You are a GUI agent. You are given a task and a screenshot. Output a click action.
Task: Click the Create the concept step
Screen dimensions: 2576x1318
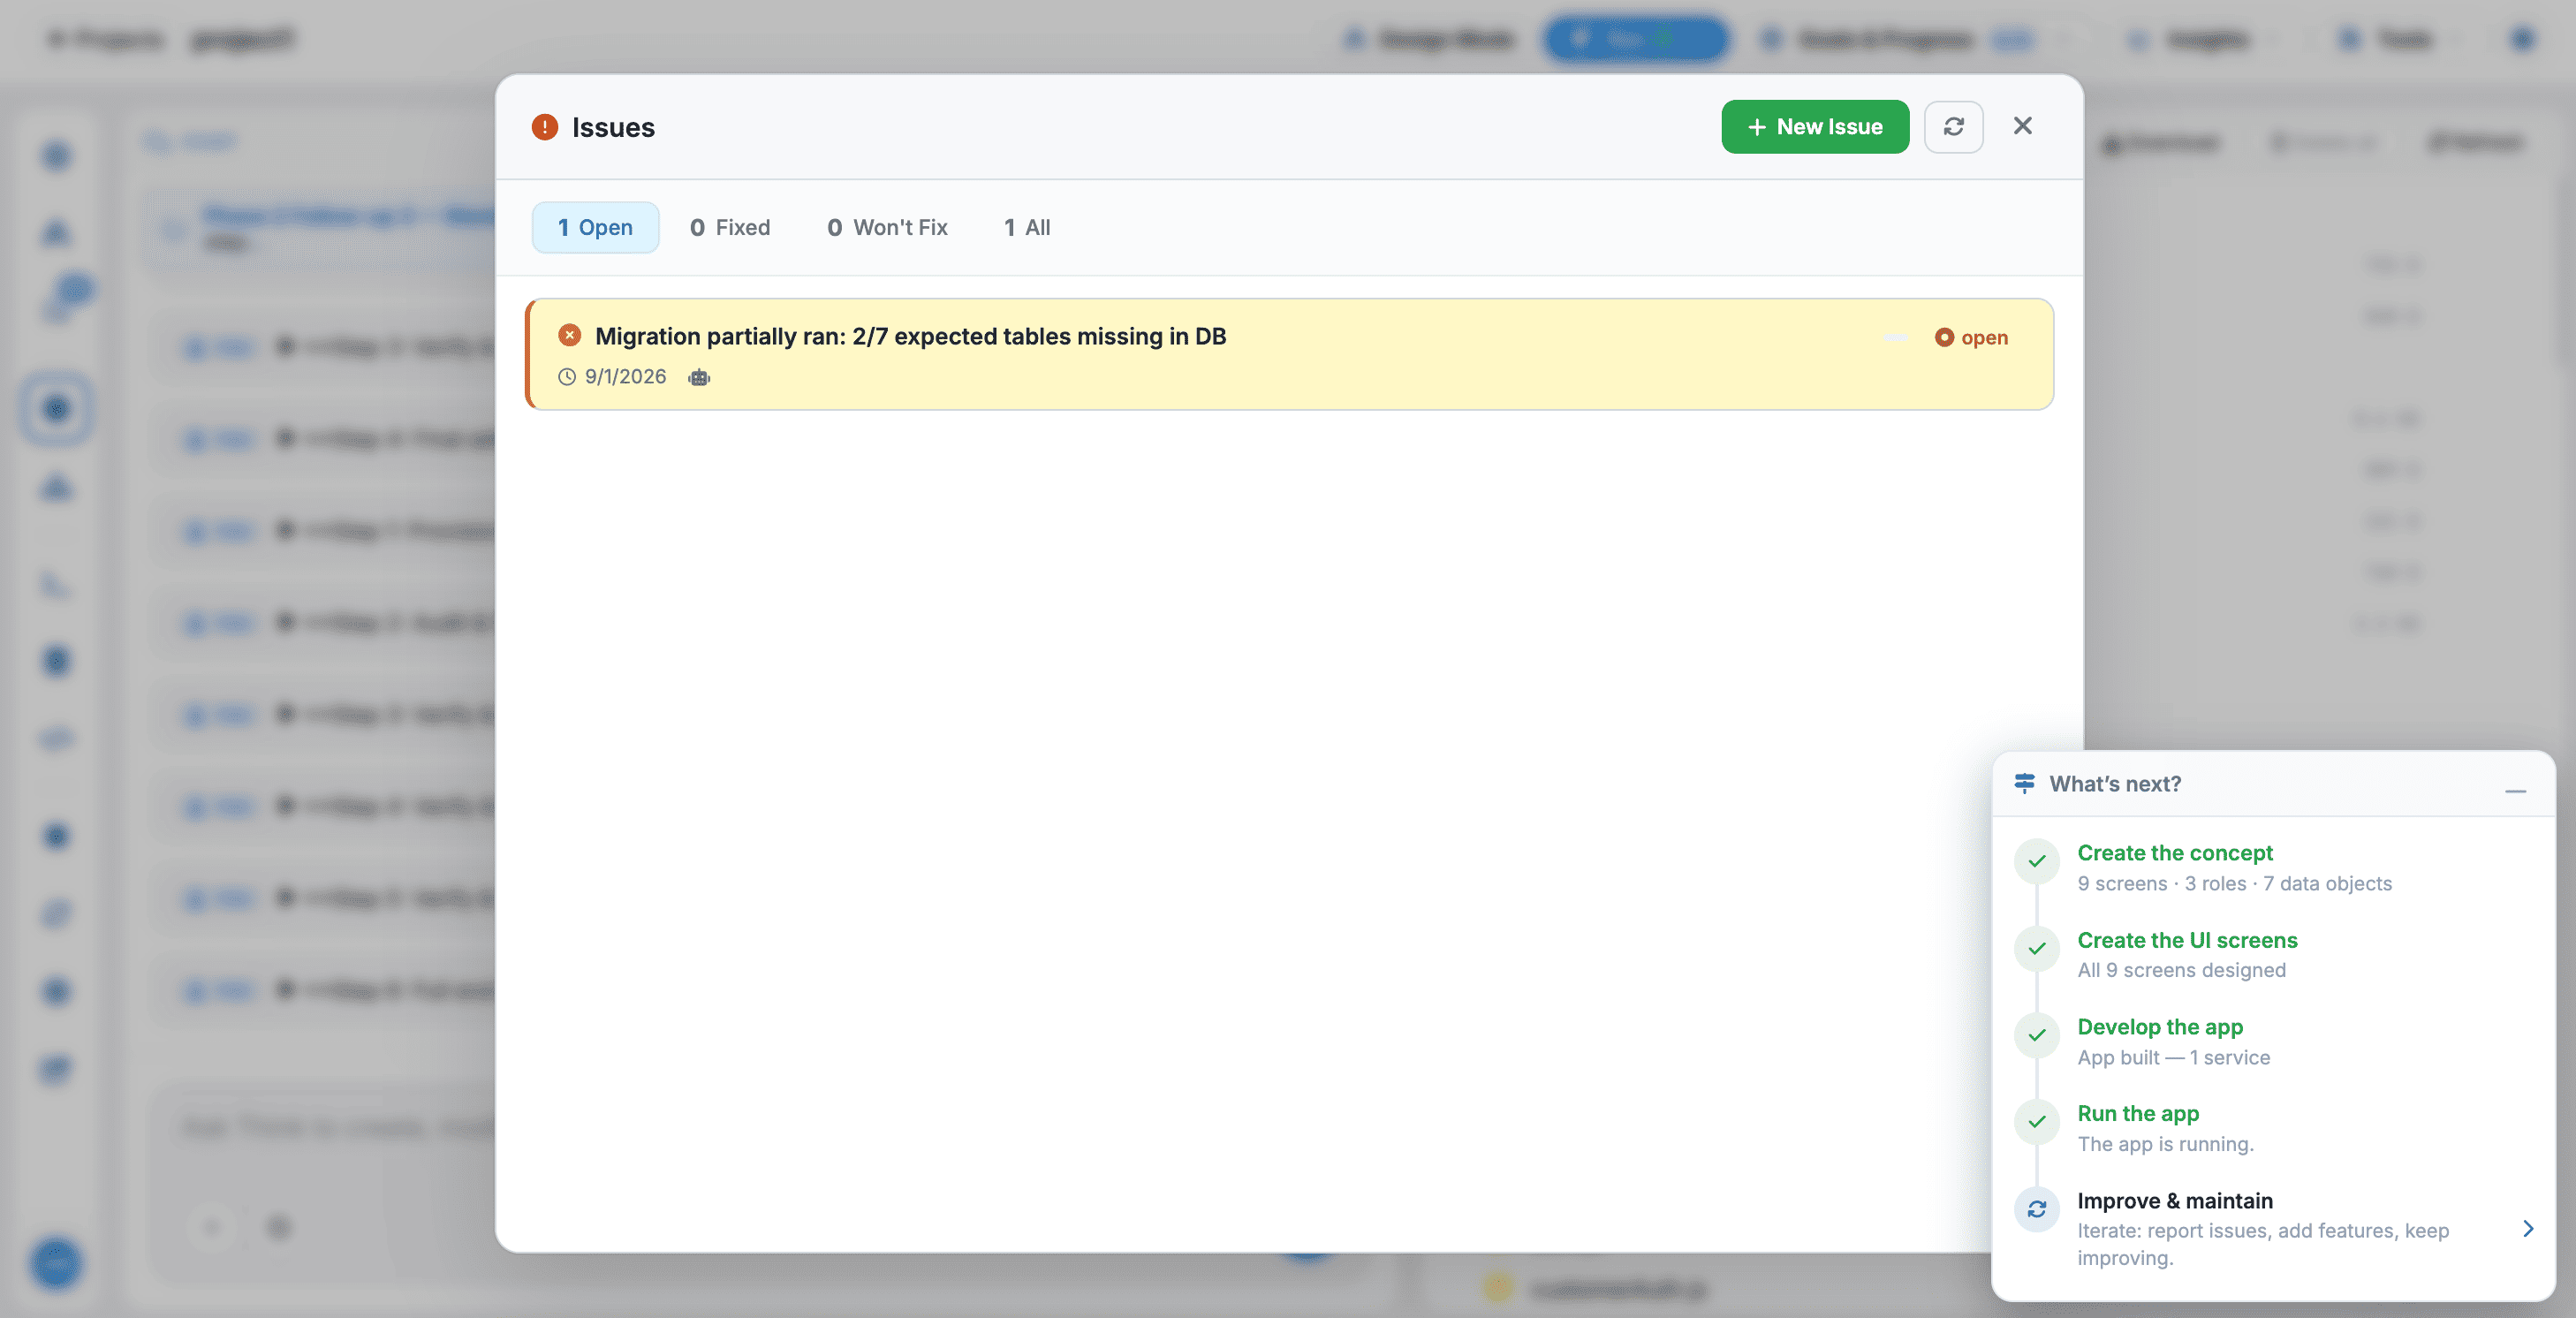[2273, 868]
